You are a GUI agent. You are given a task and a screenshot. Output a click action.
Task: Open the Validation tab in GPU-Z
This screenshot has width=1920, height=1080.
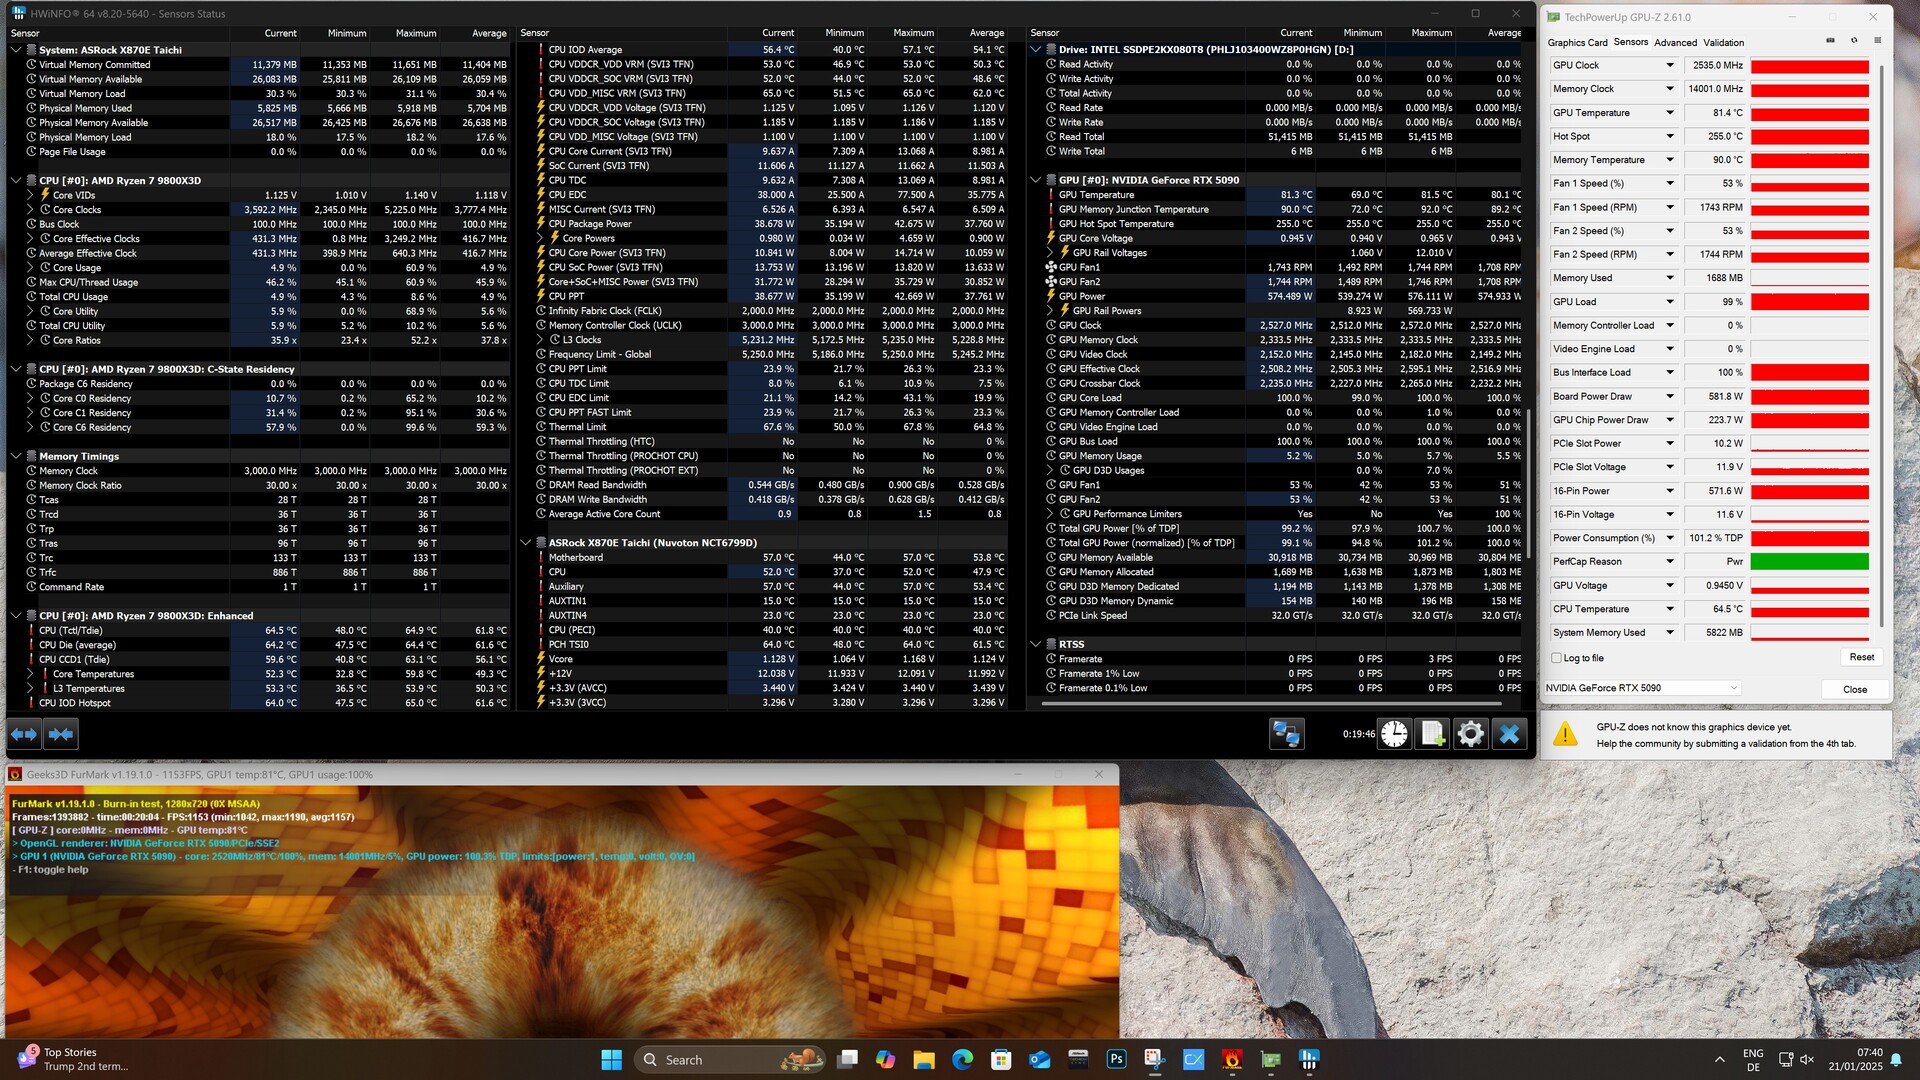[x=1723, y=43]
